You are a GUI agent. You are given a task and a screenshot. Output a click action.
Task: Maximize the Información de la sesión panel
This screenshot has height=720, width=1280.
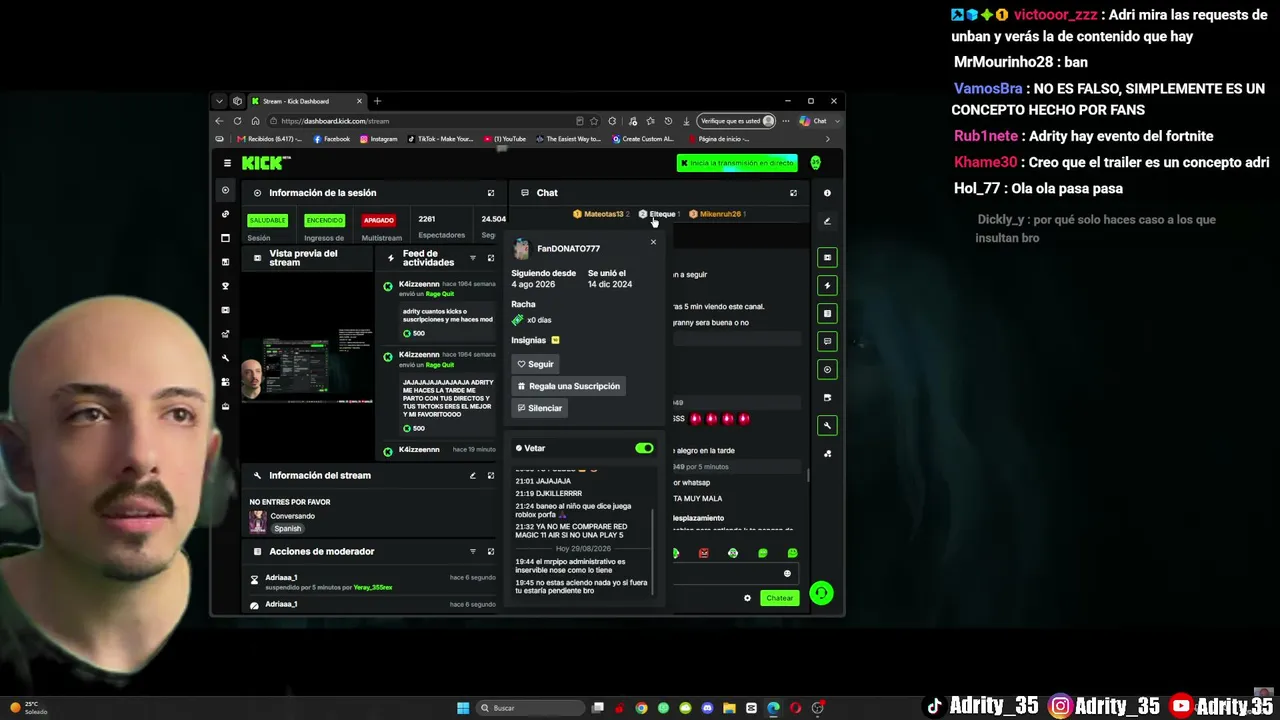click(x=491, y=193)
